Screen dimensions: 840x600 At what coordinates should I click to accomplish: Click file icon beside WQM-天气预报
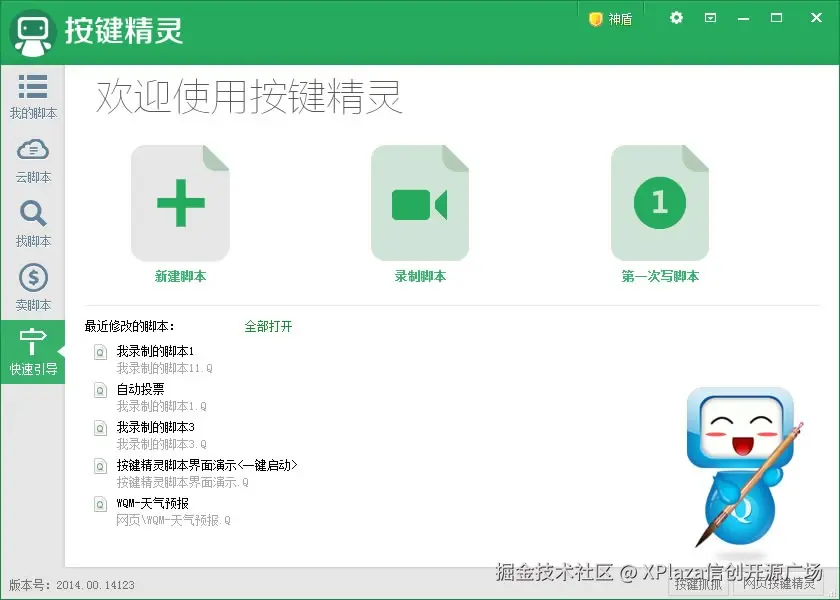coord(100,504)
